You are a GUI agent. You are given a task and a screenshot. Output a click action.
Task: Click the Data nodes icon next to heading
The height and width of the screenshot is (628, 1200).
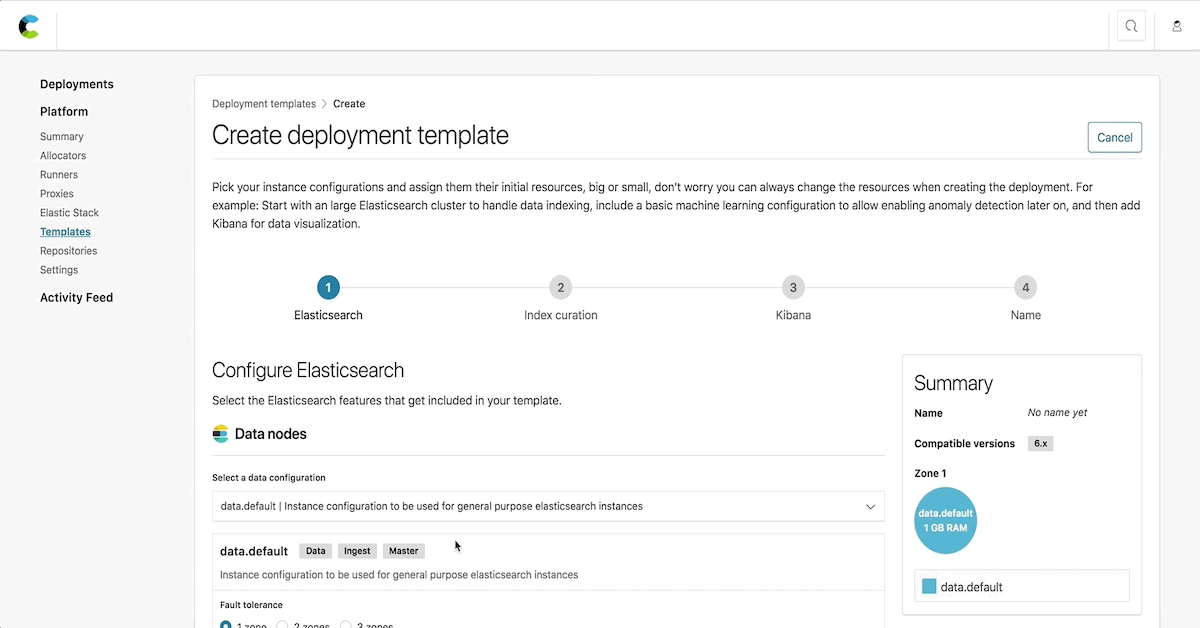click(220, 433)
